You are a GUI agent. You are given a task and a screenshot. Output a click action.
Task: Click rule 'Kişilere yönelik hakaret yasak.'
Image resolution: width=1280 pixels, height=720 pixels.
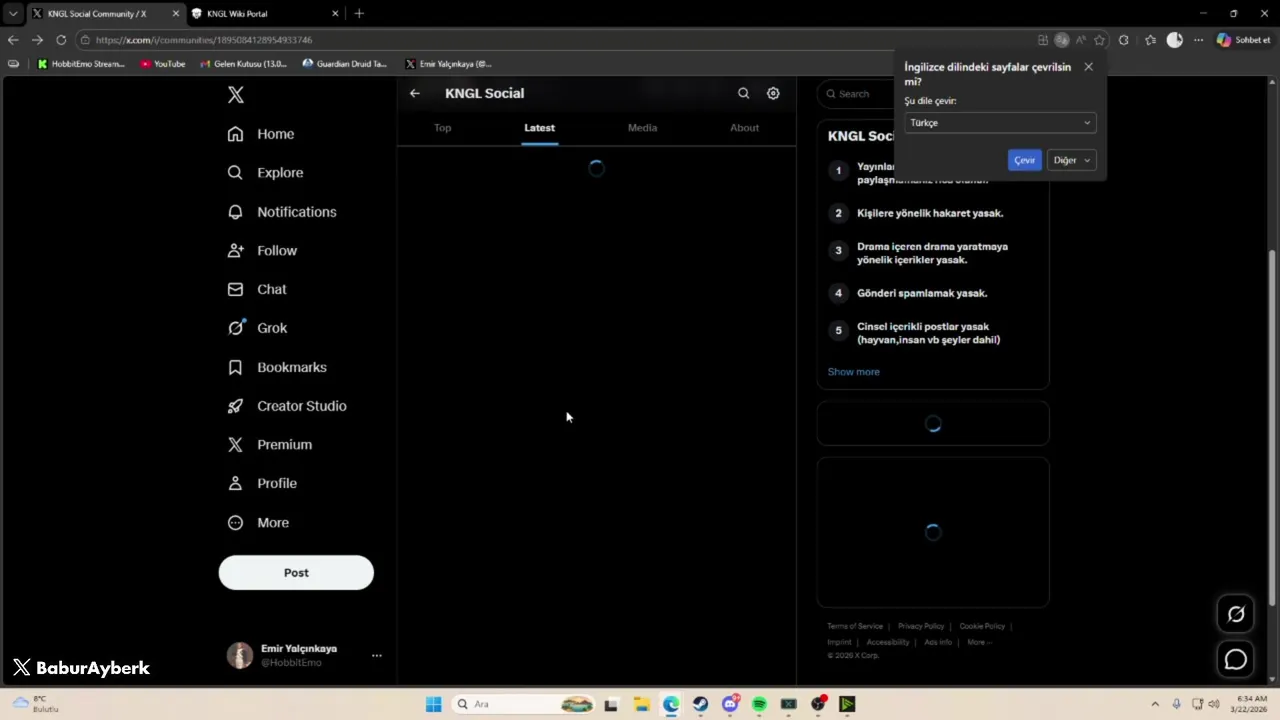click(x=930, y=213)
